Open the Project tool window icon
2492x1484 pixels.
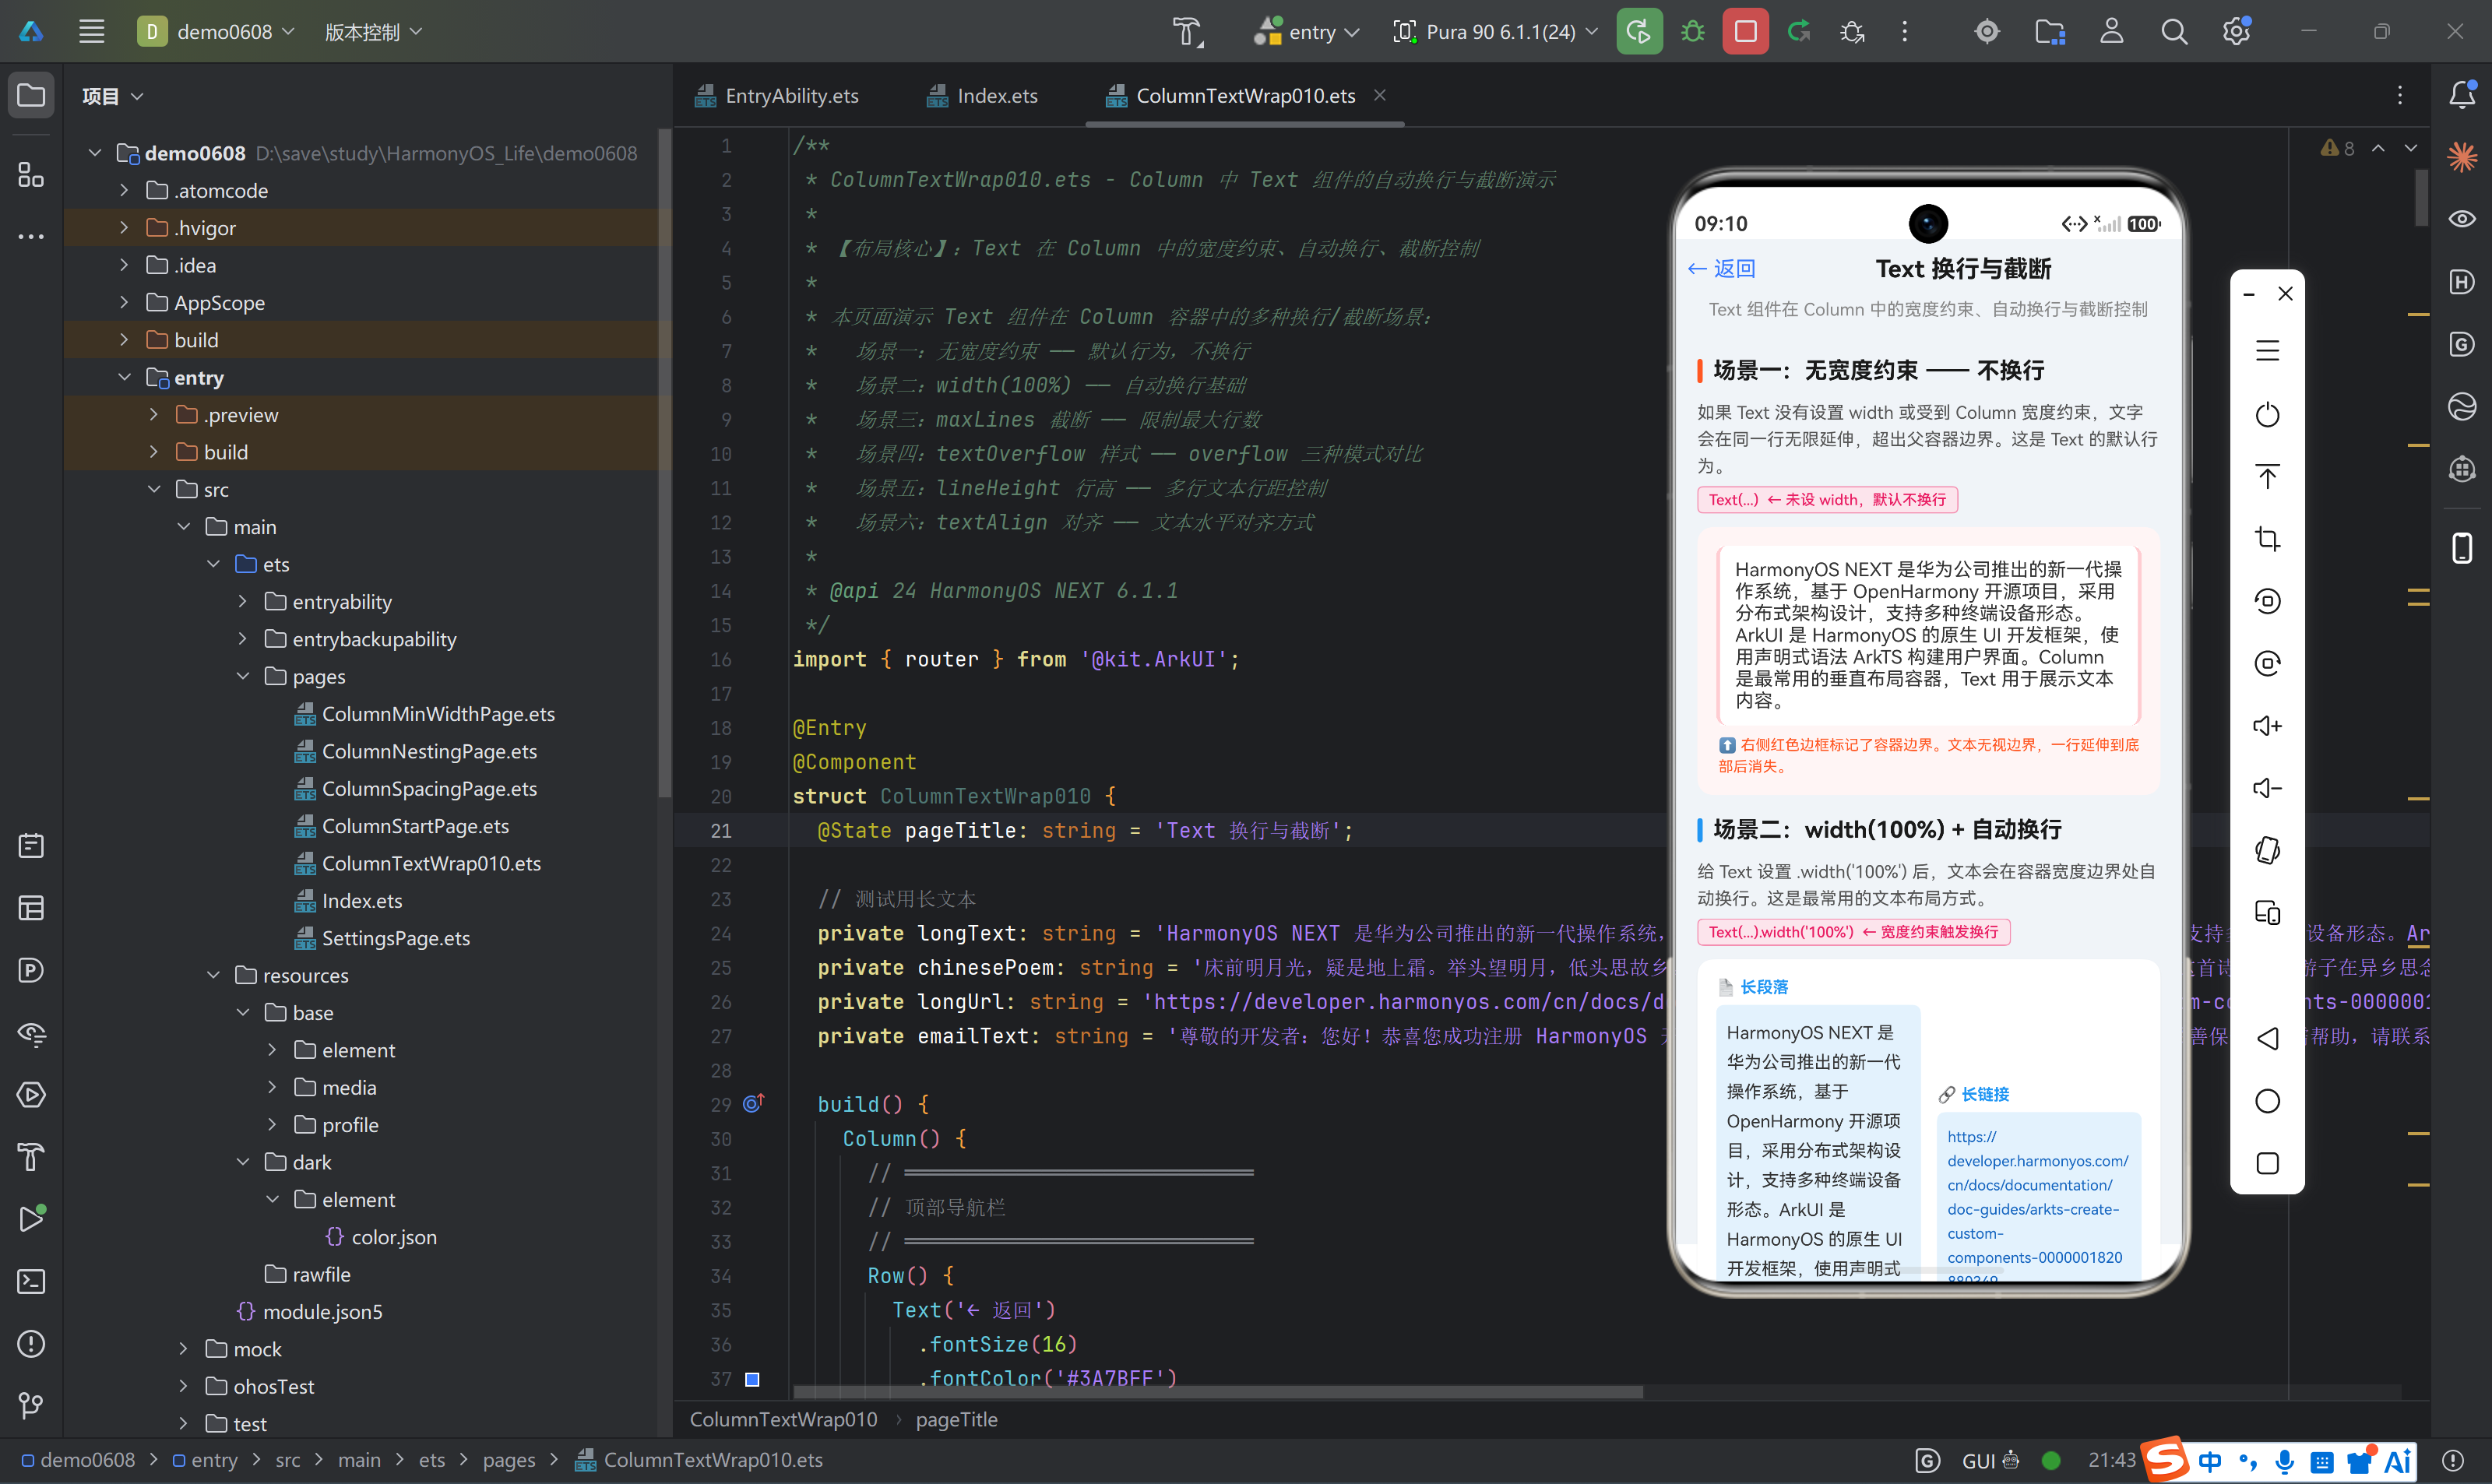[31, 95]
